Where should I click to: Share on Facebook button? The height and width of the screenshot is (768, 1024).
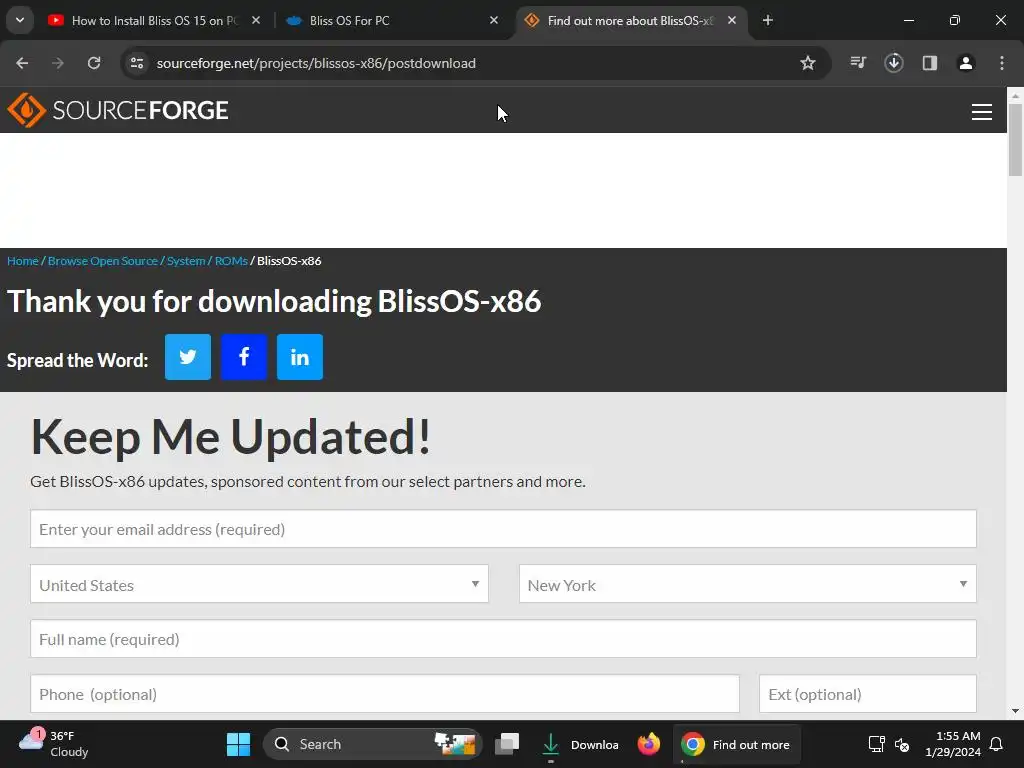[244, 357]
